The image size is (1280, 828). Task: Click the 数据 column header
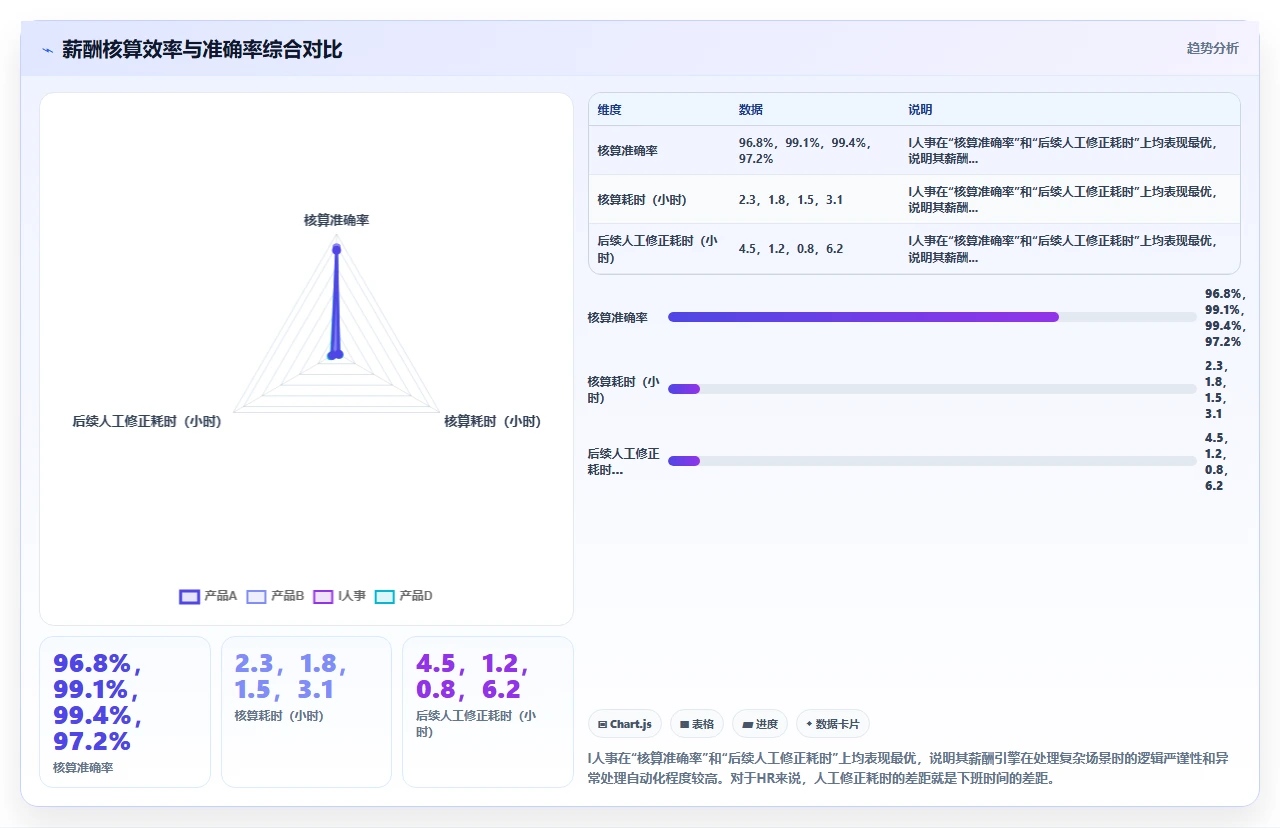click(751, 110)
